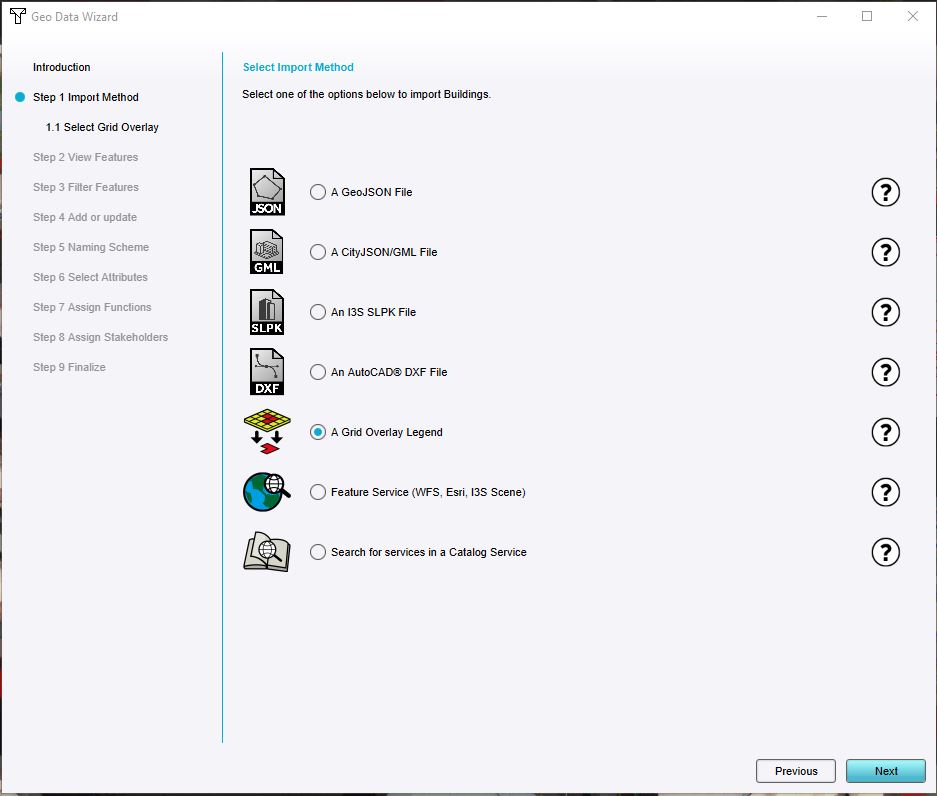Choose An I3S SLPK File option
The height and width of the screenshot is (796, 937).
[x=317, y=312]
